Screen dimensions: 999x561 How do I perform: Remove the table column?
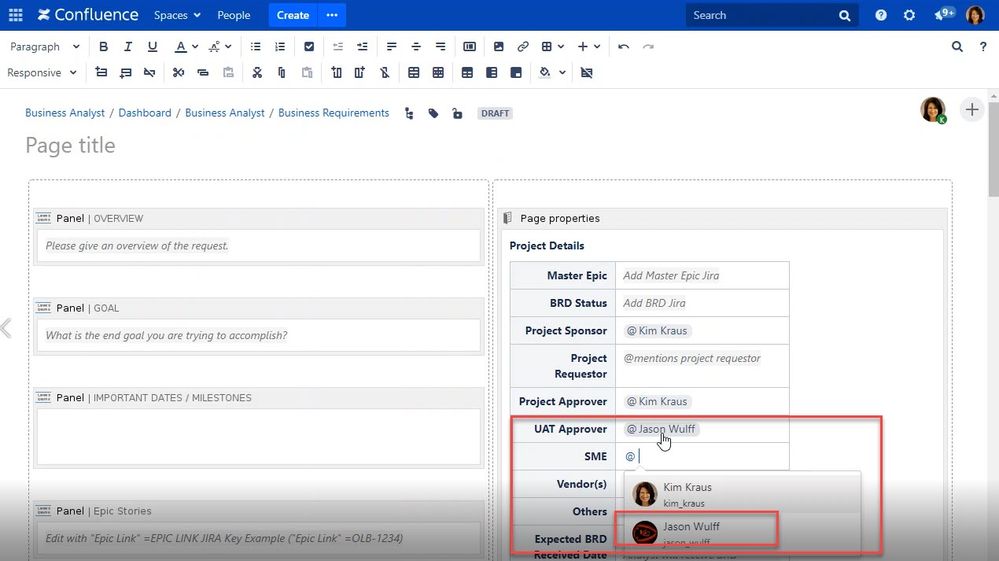[x=384, y=73]
